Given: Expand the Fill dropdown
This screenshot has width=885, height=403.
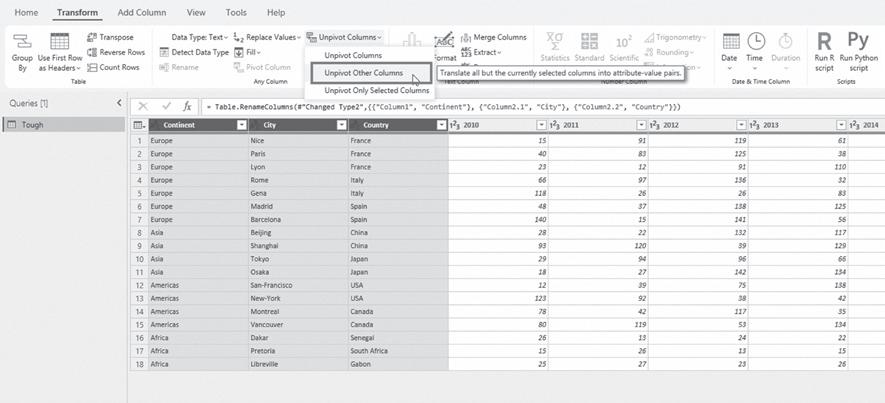Looking at the screenshot, I should (247, 52).
